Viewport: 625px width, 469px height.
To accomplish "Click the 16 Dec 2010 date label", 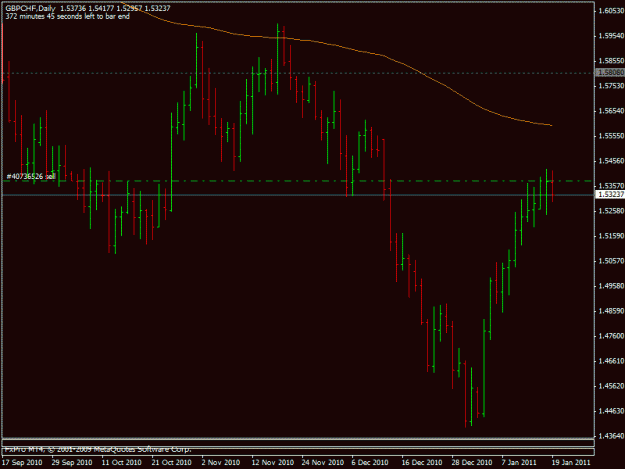I will click(x=422, y=462).
